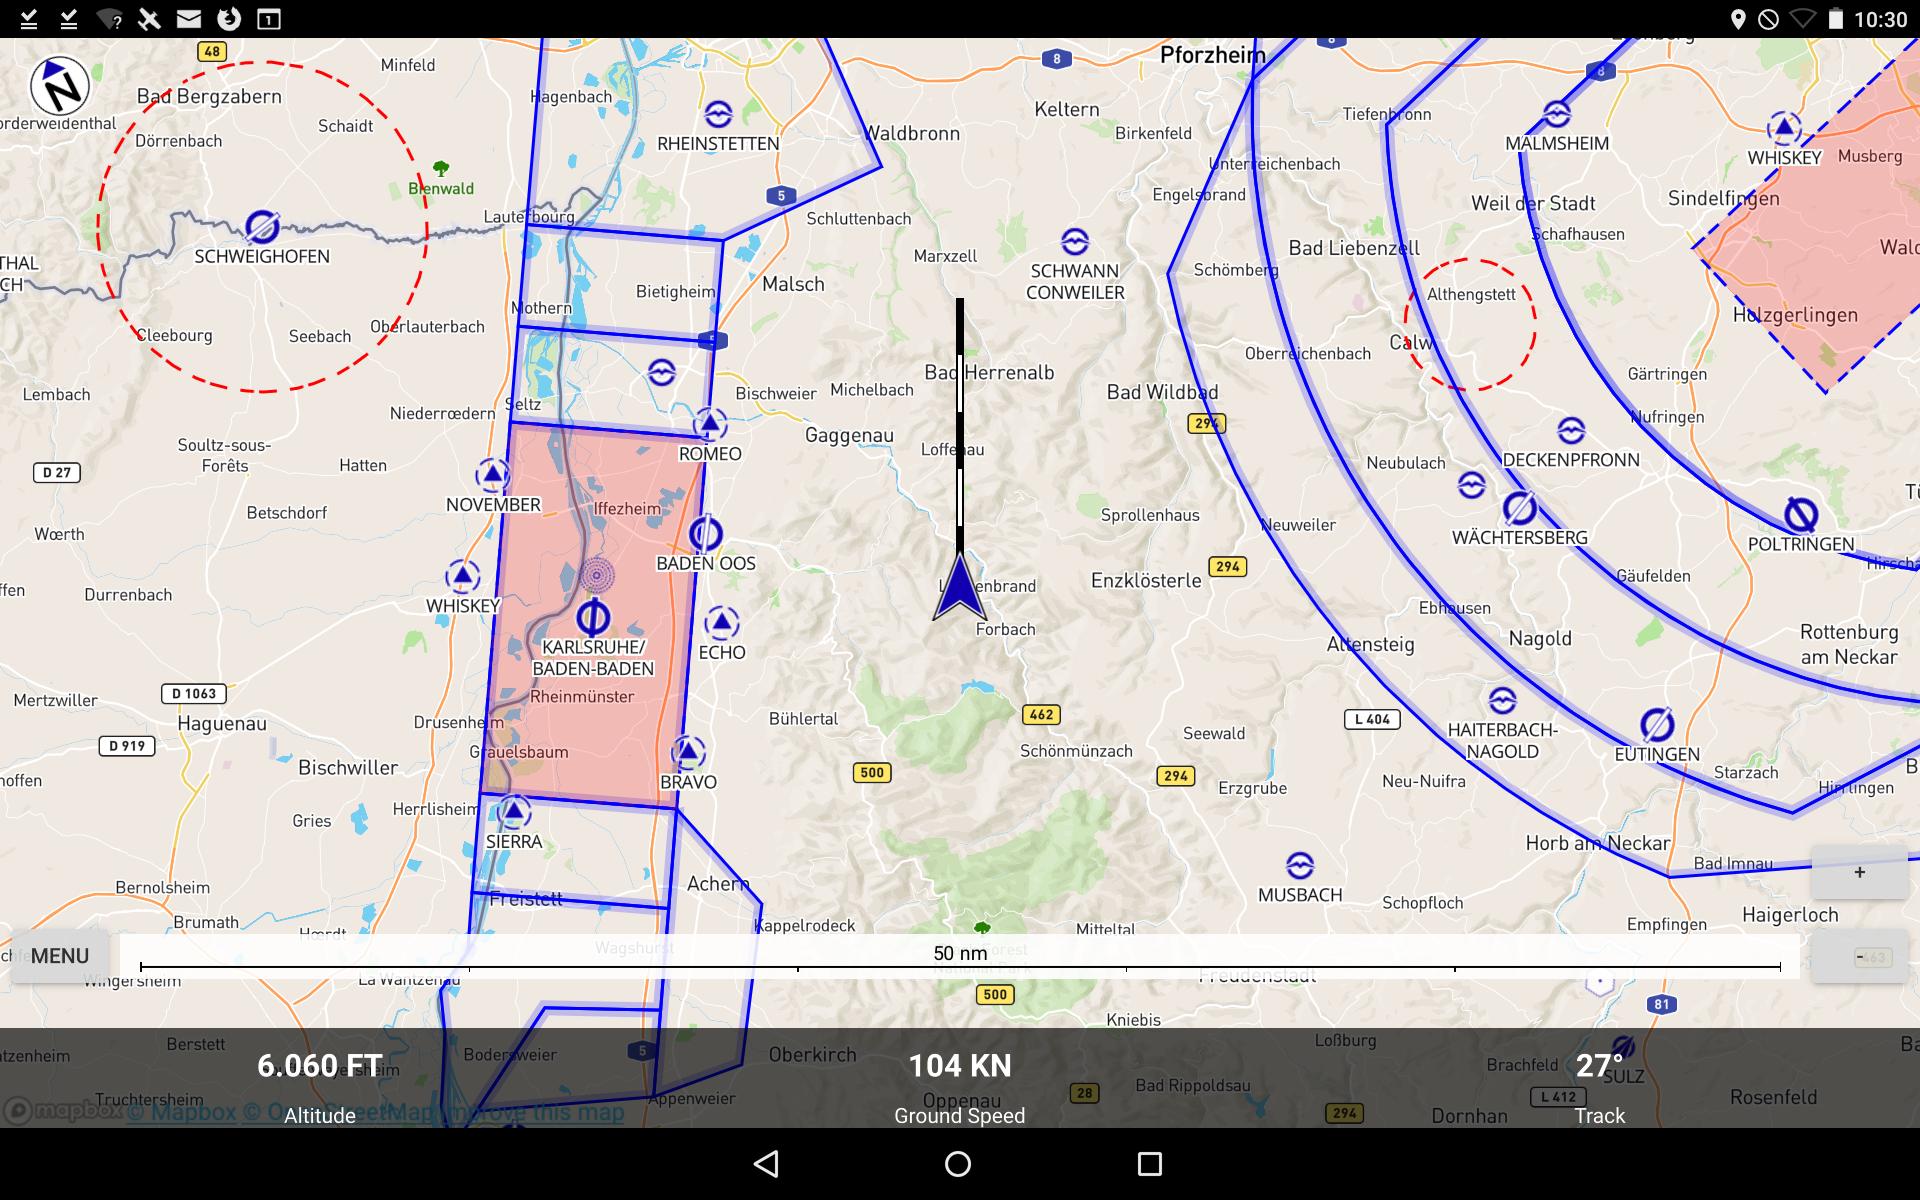Tap the glider site symbol near Bischweier
The height and width of the screenshot is (1200, 1920).
pos(661,373)
